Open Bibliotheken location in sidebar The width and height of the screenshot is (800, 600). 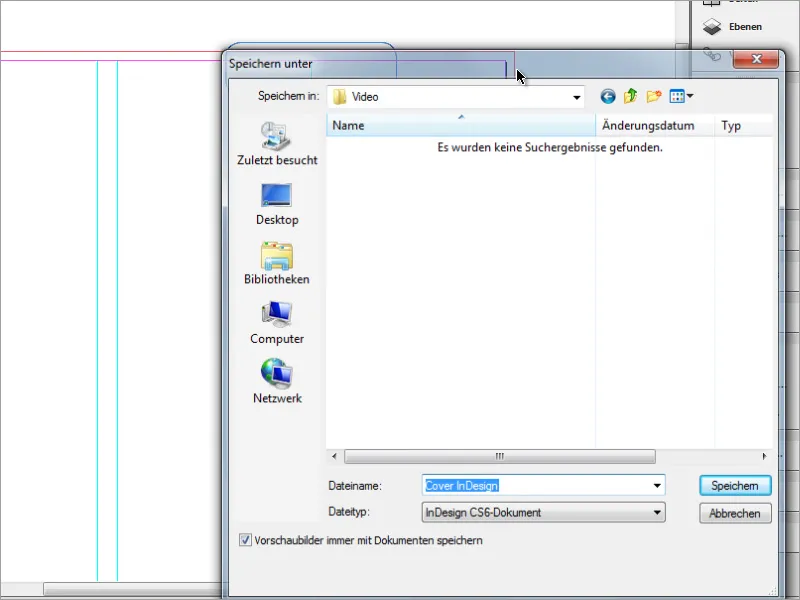[277, 263]
